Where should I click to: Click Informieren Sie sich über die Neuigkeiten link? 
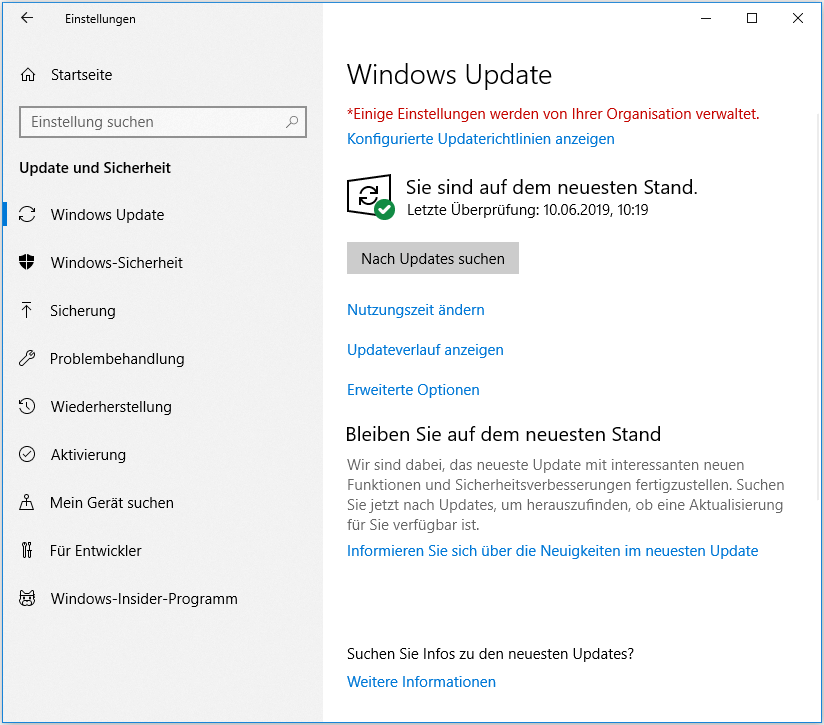point(552,551)
